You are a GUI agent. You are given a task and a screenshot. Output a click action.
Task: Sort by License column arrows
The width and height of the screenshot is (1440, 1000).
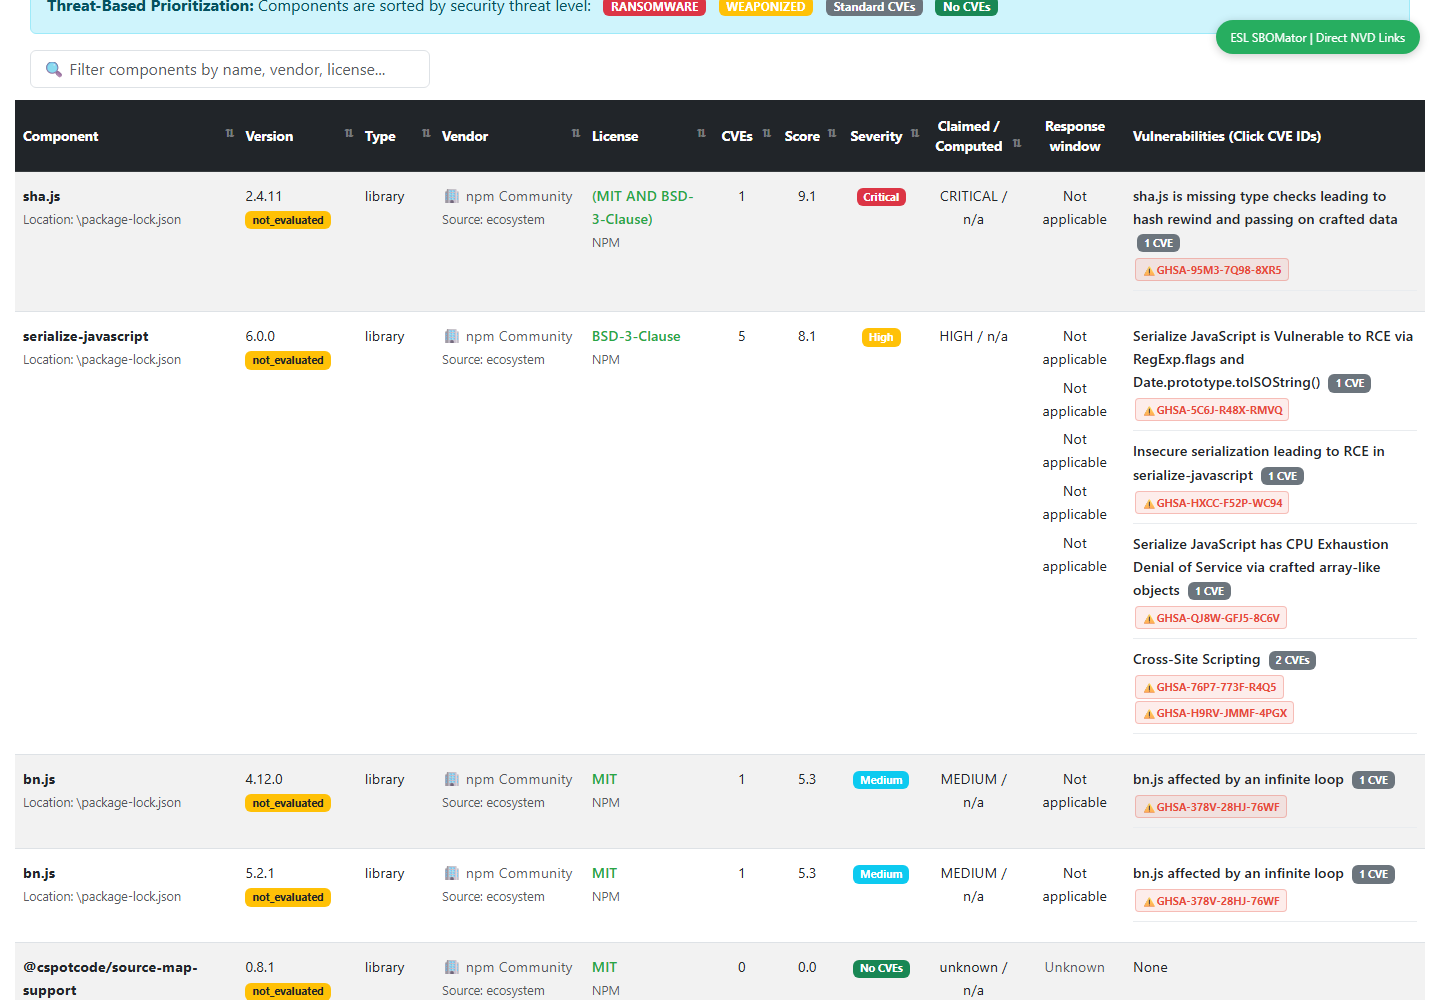point(701,133)
